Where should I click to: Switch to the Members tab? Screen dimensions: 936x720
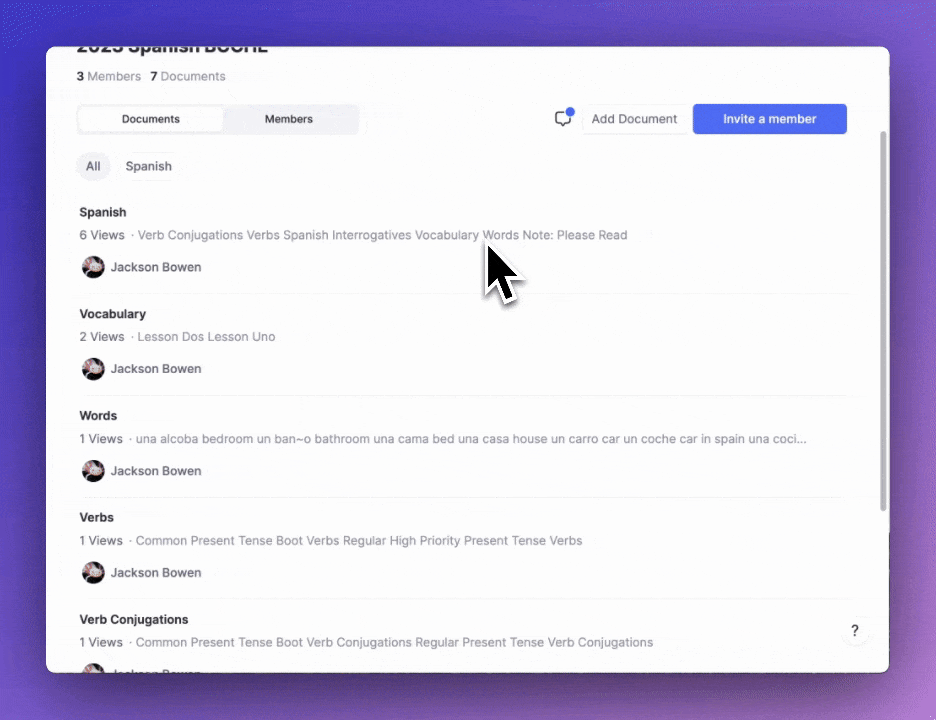point(289,119)
